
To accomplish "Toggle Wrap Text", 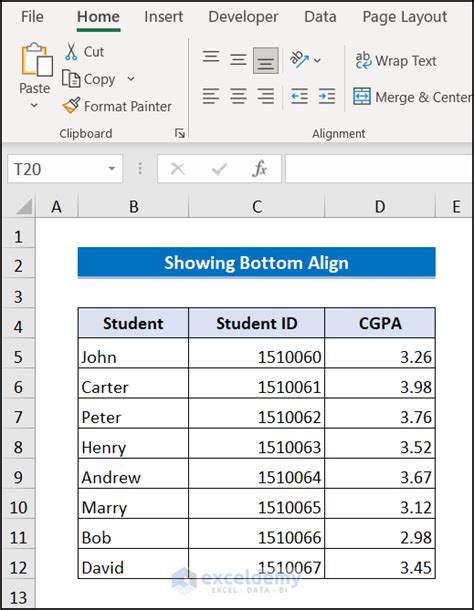I will 396,61.
